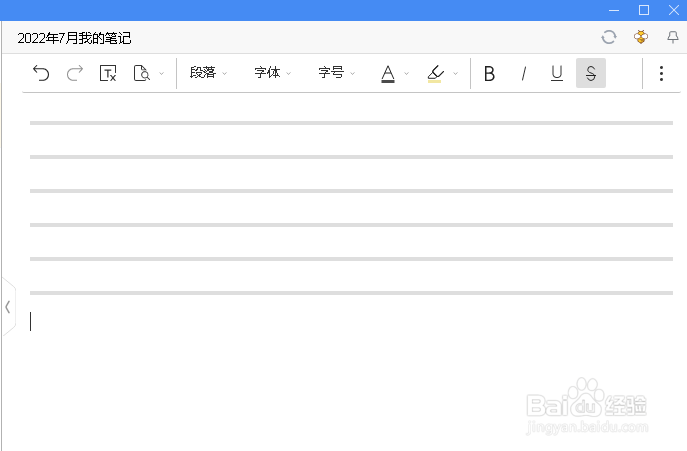Apply the font color A icon
The height and width of the screenshot is (451, 687).
tap(388, 74)
